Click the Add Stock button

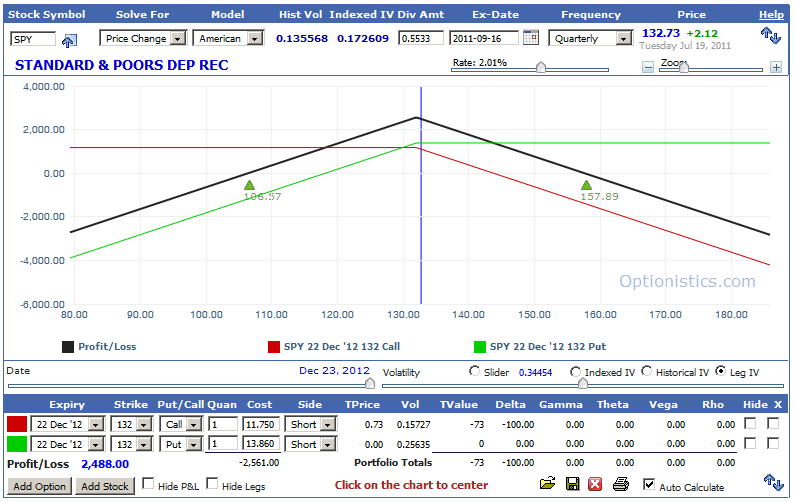[105, 486]
